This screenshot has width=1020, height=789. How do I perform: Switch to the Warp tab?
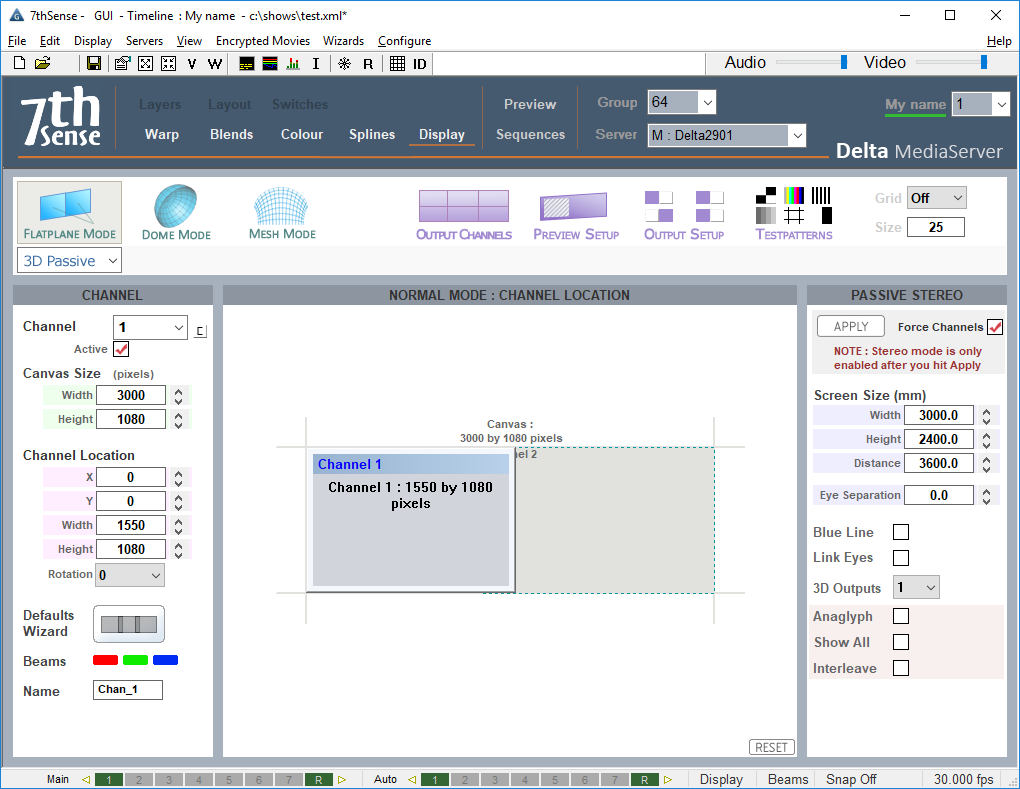162,134
